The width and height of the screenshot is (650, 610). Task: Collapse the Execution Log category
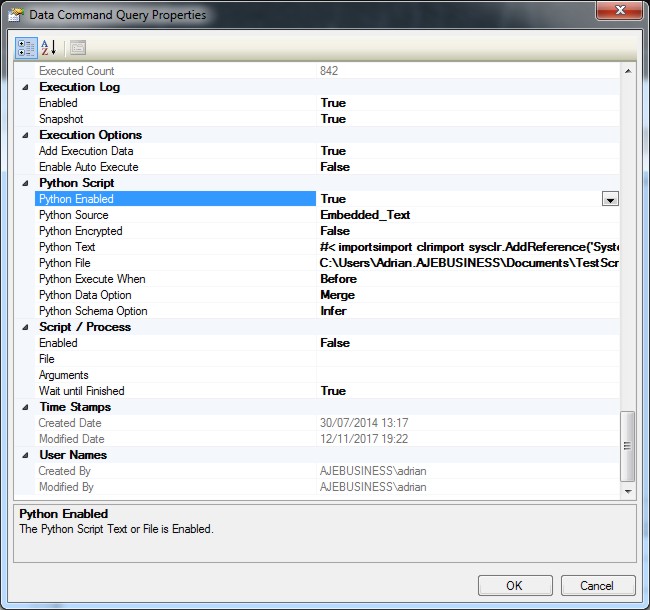[25, 87]
